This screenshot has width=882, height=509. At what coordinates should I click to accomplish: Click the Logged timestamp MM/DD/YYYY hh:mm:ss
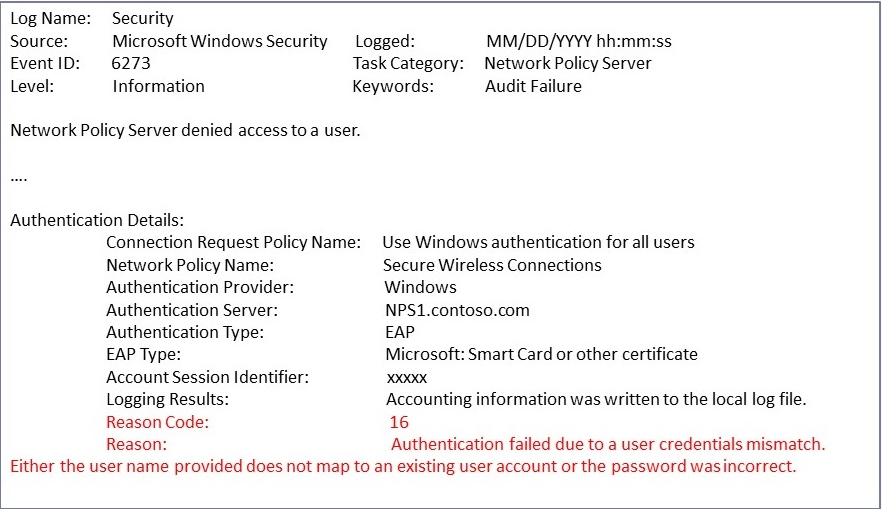(x=579, y=41)
